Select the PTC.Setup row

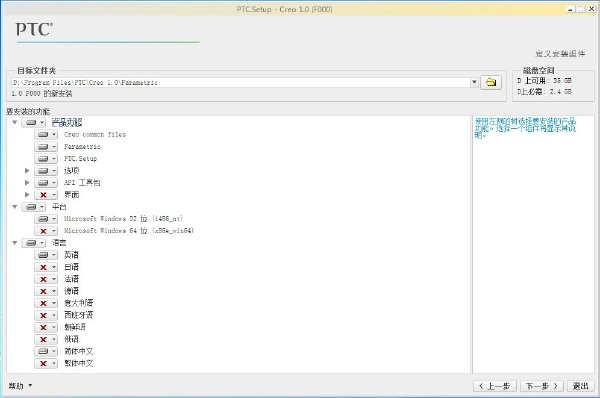[80, 158]
